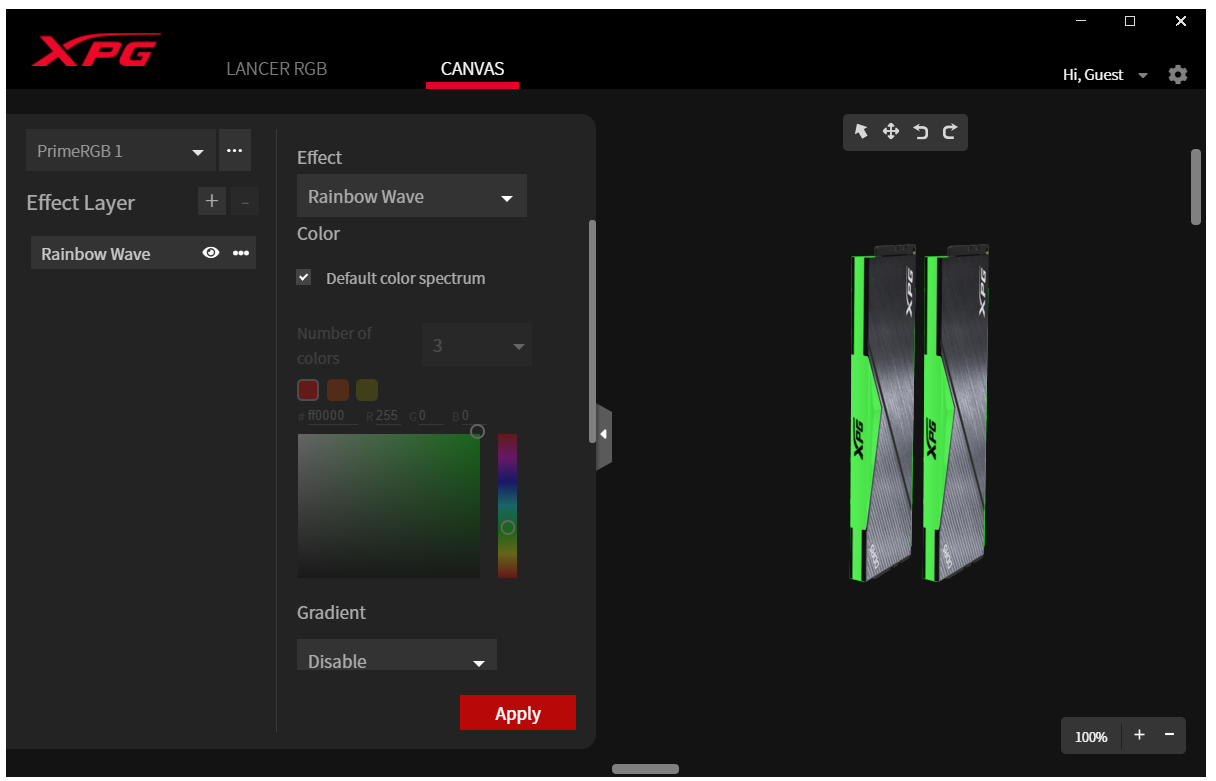This screenshot has width=1216, height=781.
Task: Click the canvas horizontal scrollbar at bottom
Action: click(x=645, y=769)
